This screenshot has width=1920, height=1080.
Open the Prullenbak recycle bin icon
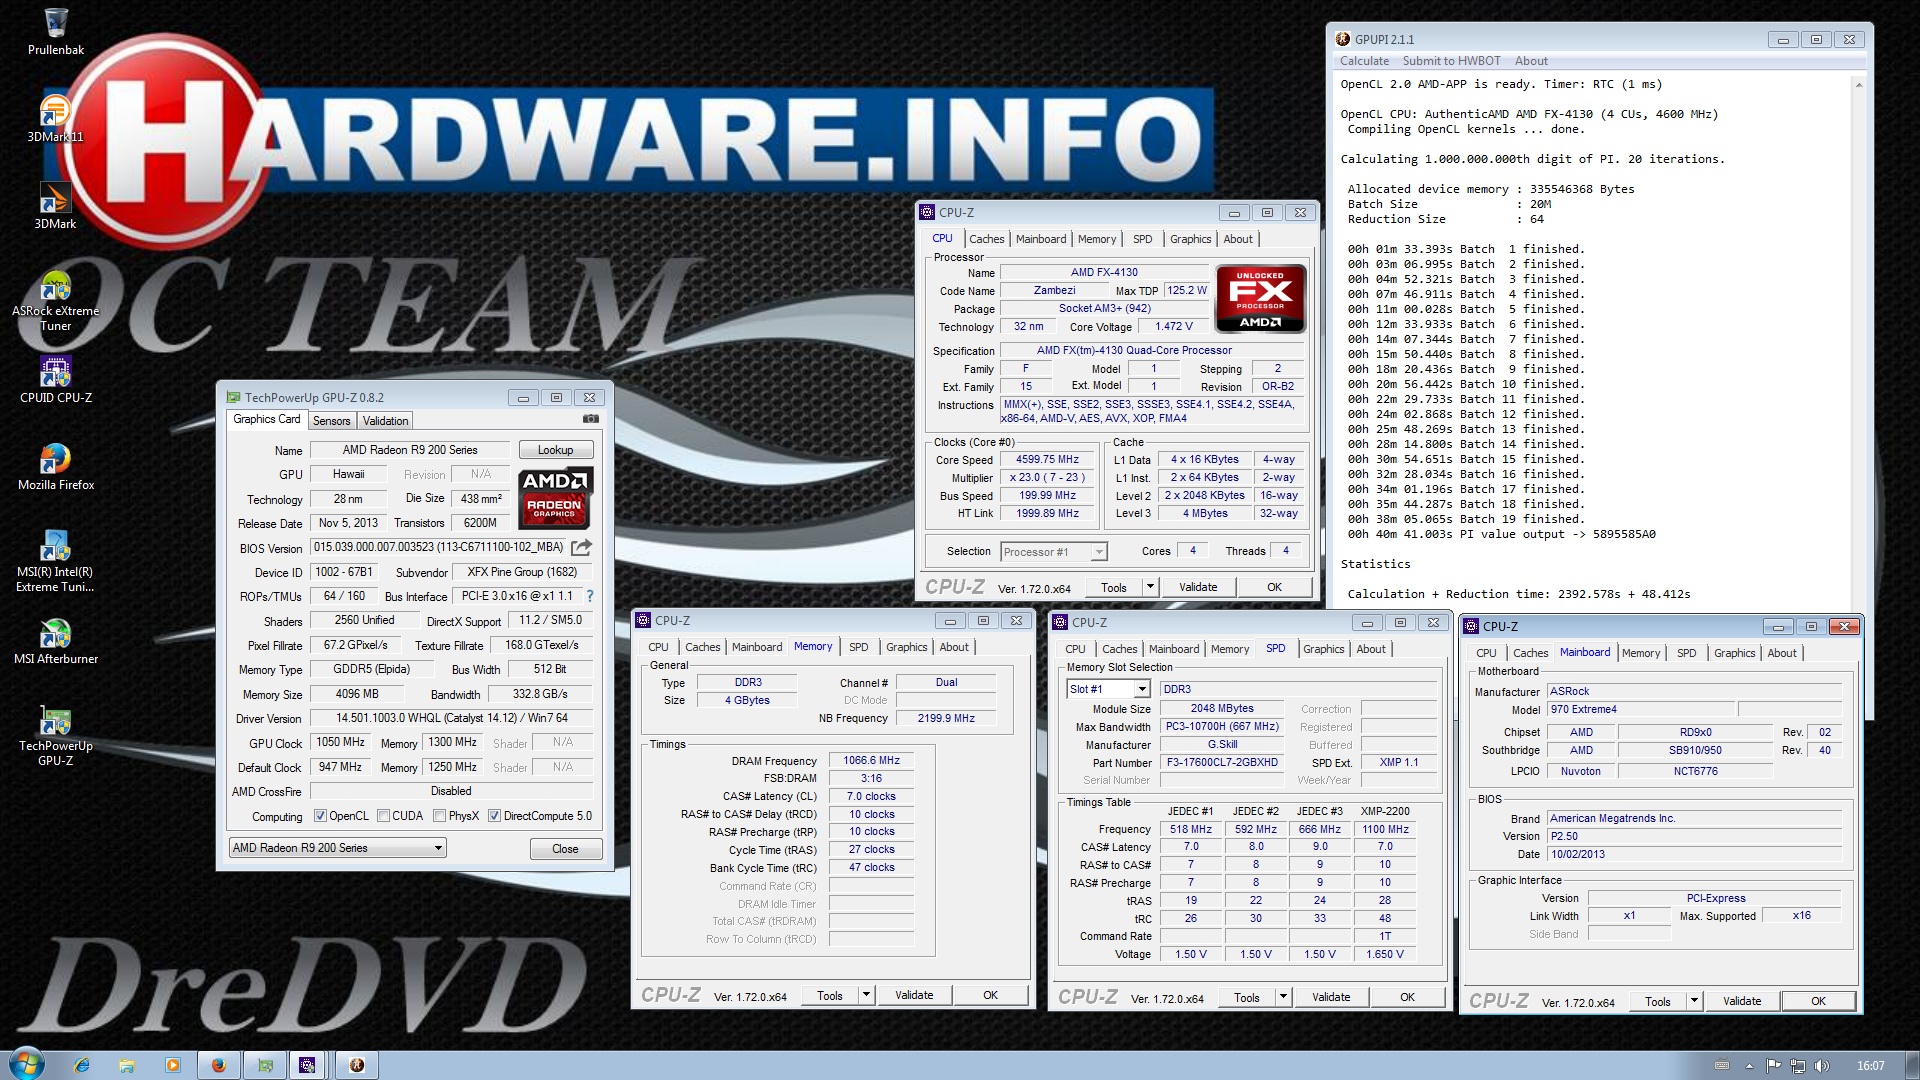56,32
